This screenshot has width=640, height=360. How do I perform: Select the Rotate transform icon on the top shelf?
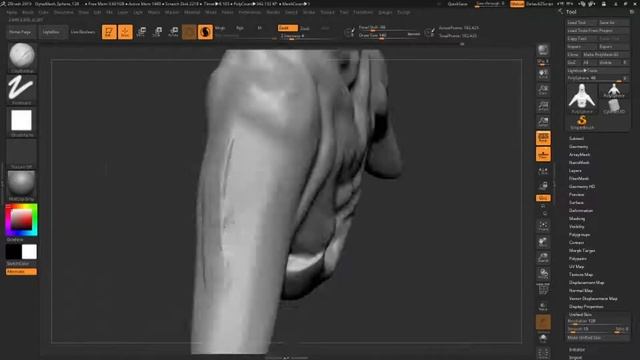[173, 32]
